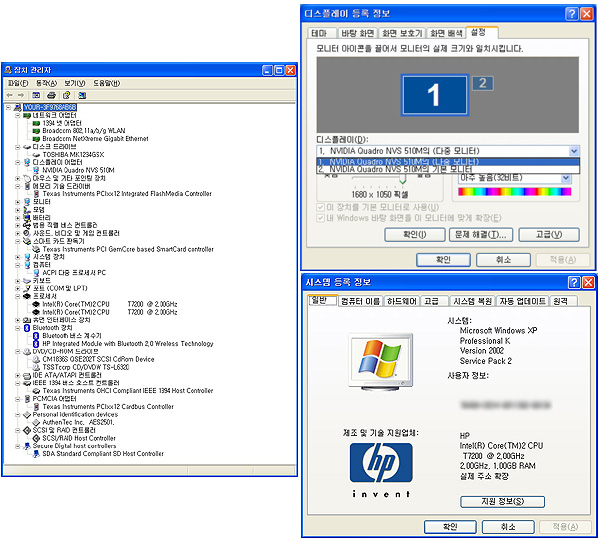Click the help question mark in 디스플레이 등록 정보
Screen dimensions: 600x541
click(x=572, y=14)
